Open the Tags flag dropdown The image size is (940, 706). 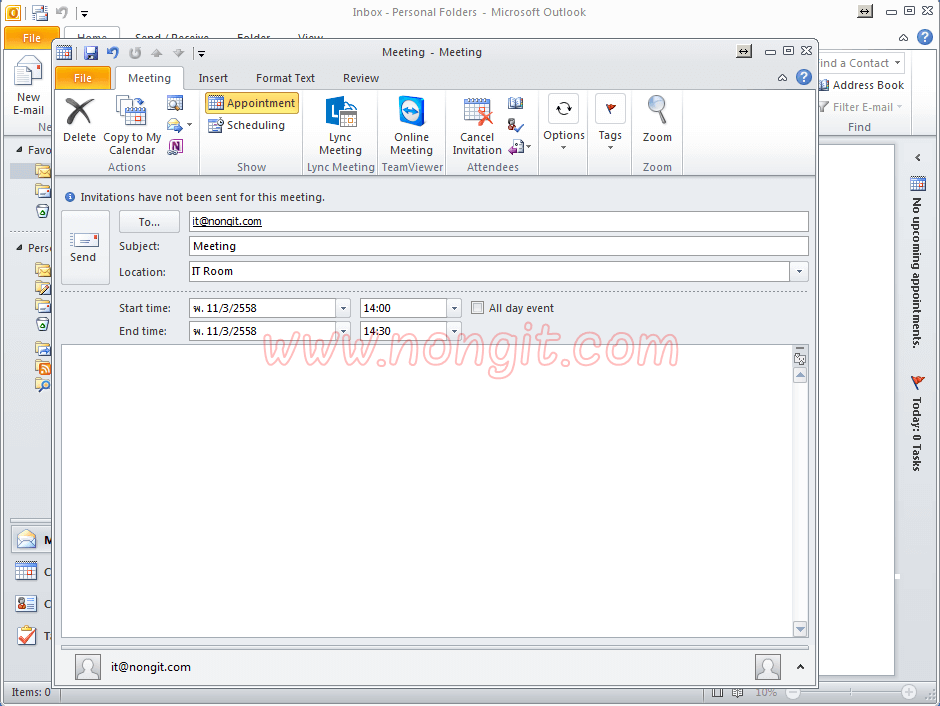tap(610, 122)
